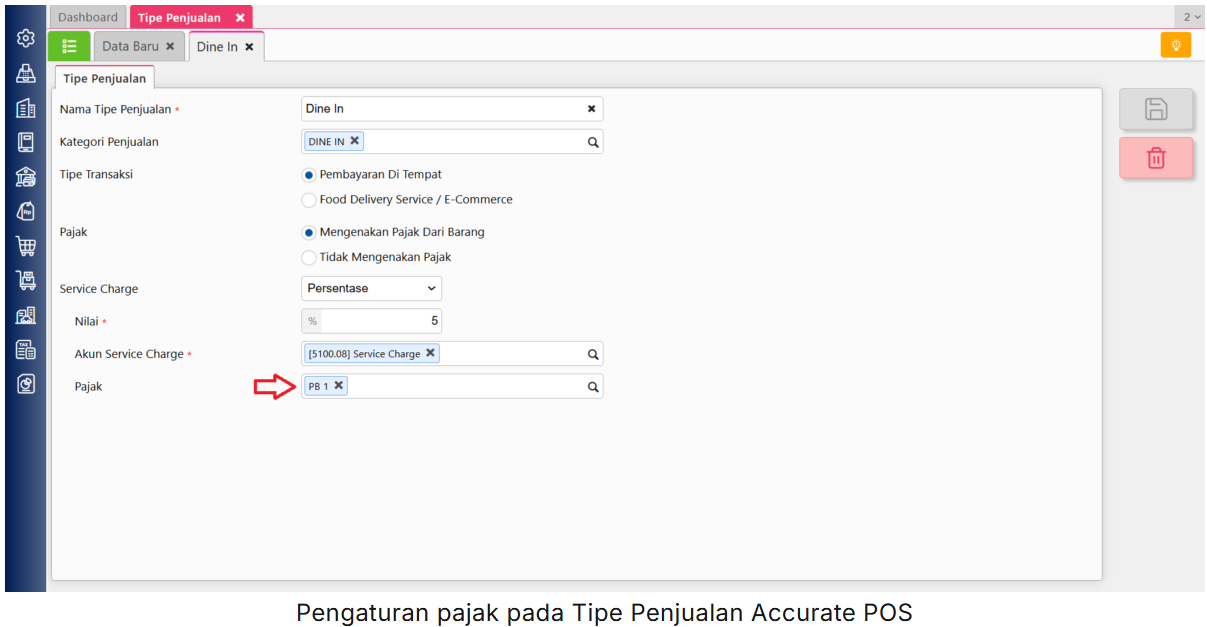Close the Dine In tab

(249, 47)
